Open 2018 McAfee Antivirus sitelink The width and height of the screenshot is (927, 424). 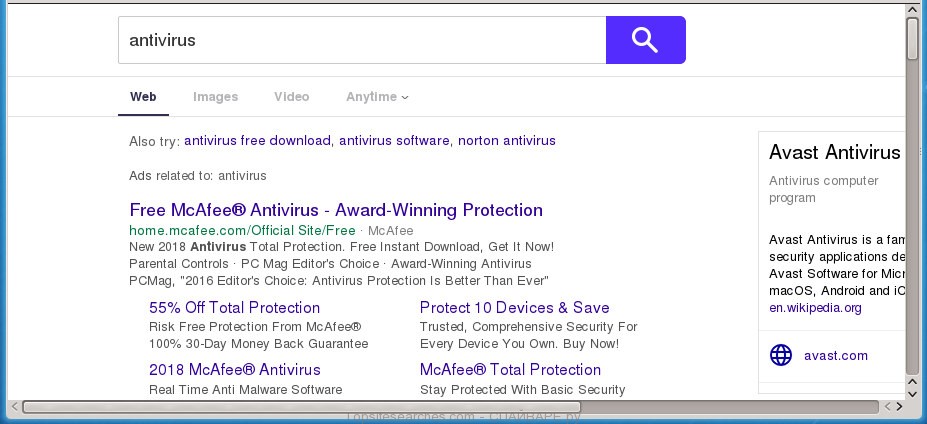(235, 370)
